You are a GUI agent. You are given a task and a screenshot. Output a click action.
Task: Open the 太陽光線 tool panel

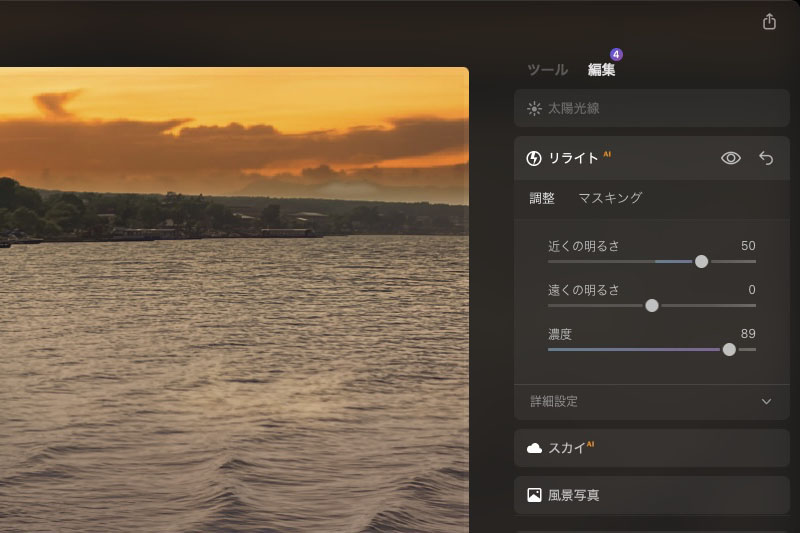652,108
